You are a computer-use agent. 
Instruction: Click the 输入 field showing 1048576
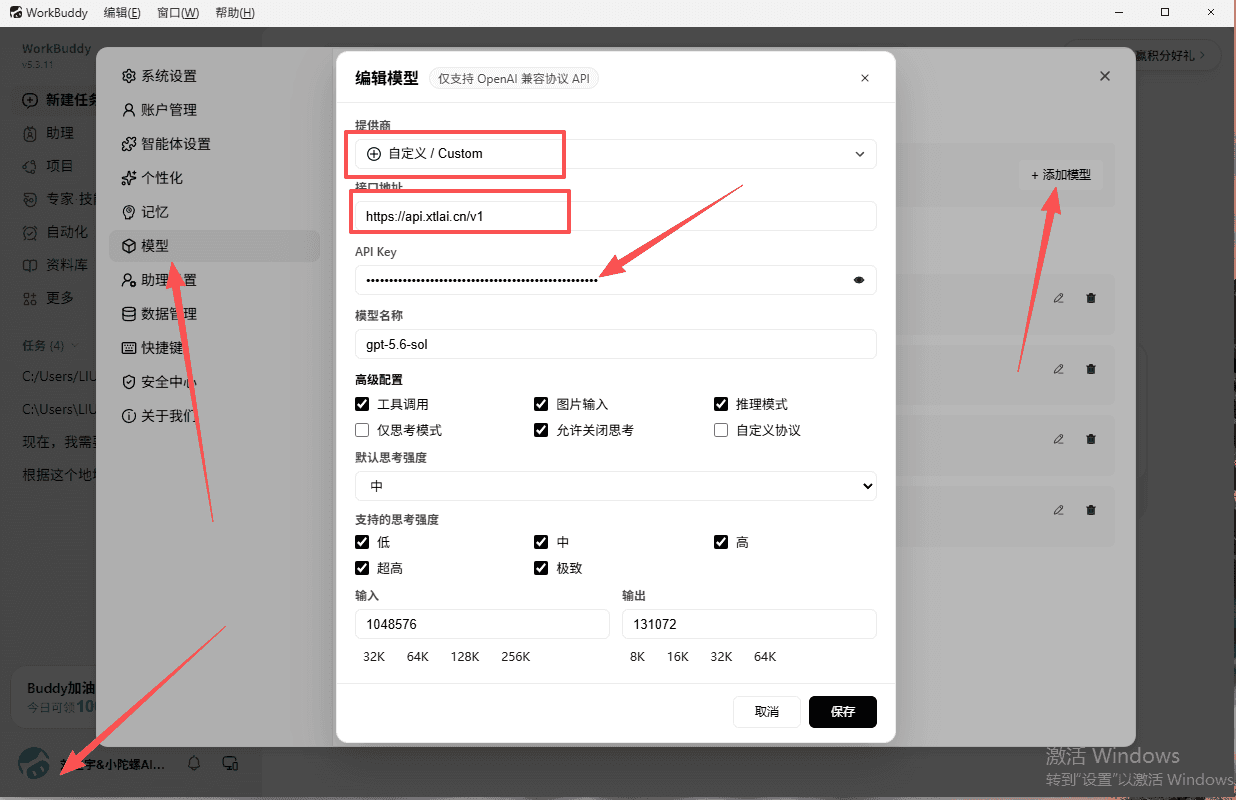[482, 624]
